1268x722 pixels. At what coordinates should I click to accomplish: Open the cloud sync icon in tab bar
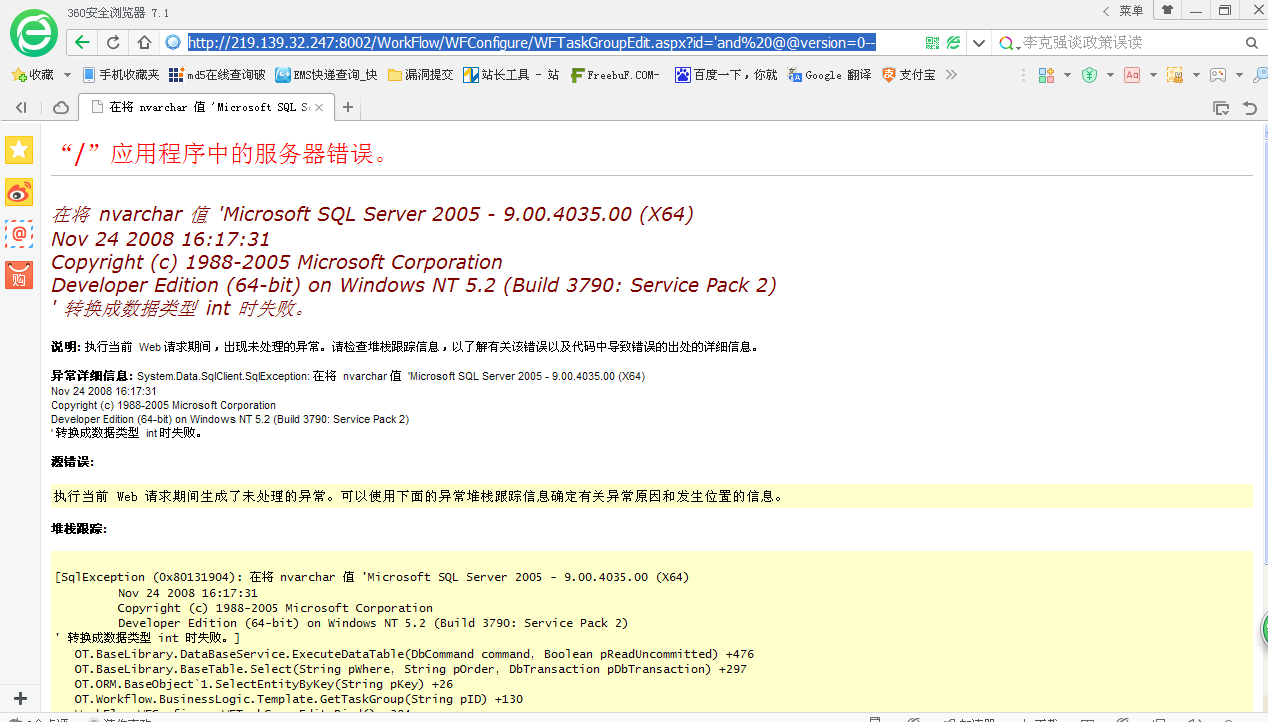[60, 107]
